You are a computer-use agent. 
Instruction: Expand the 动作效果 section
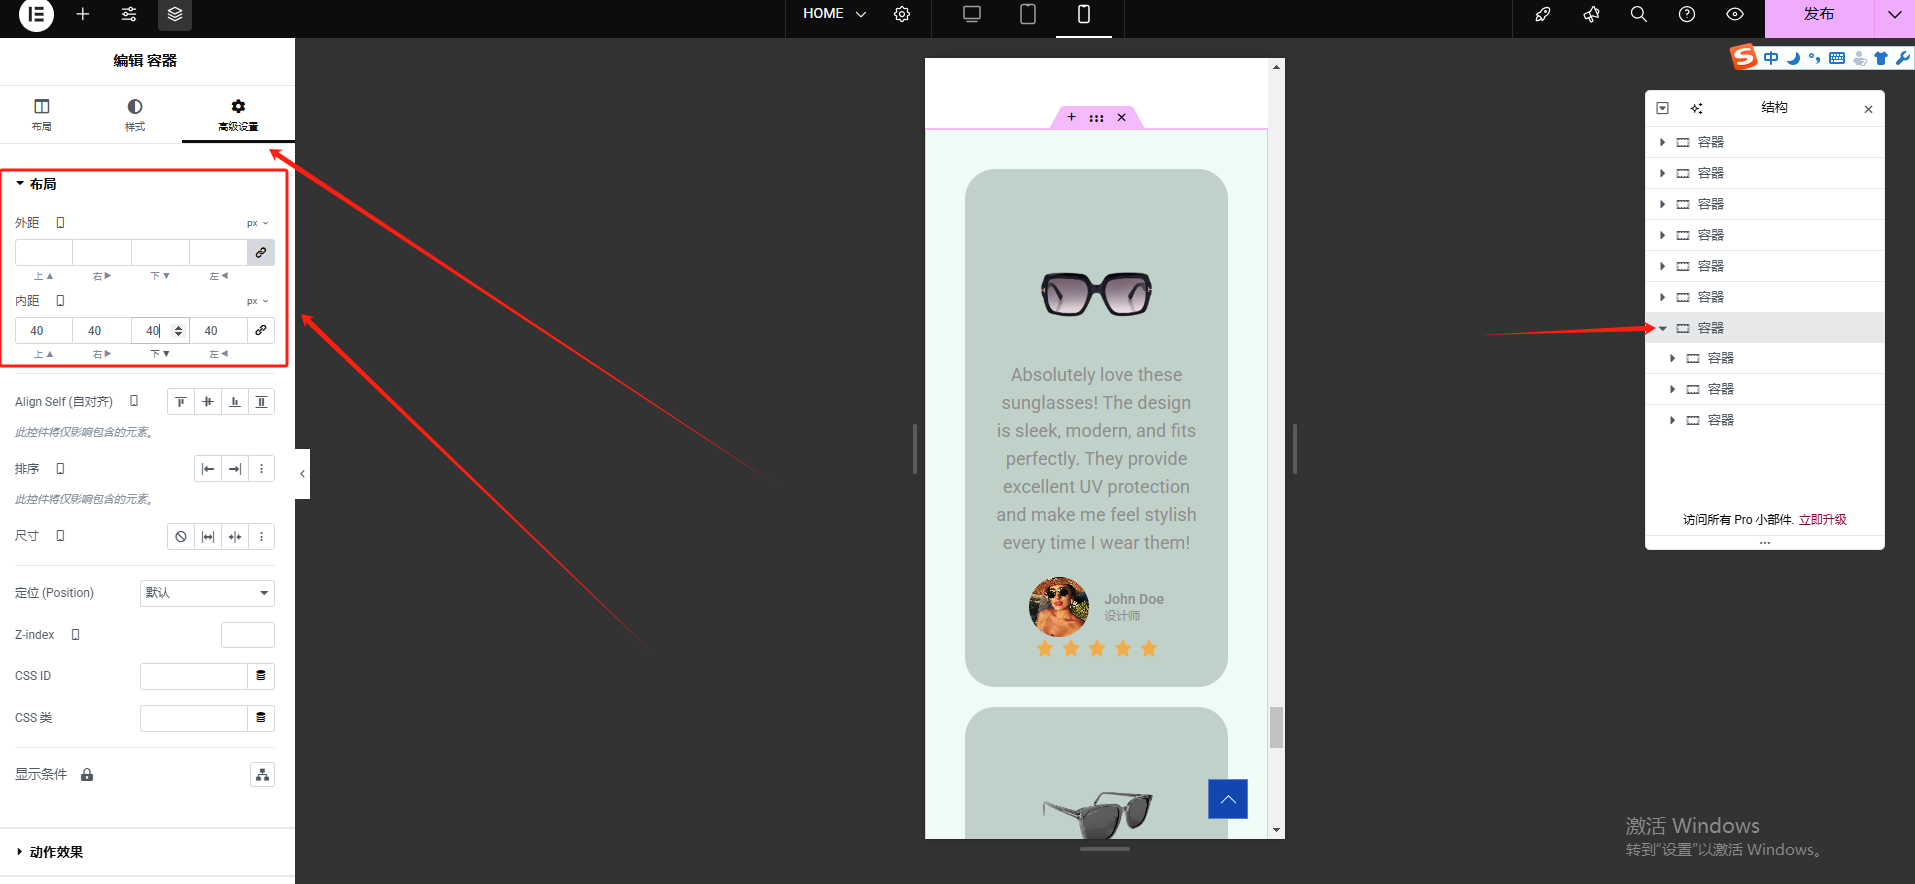point(56,852)
